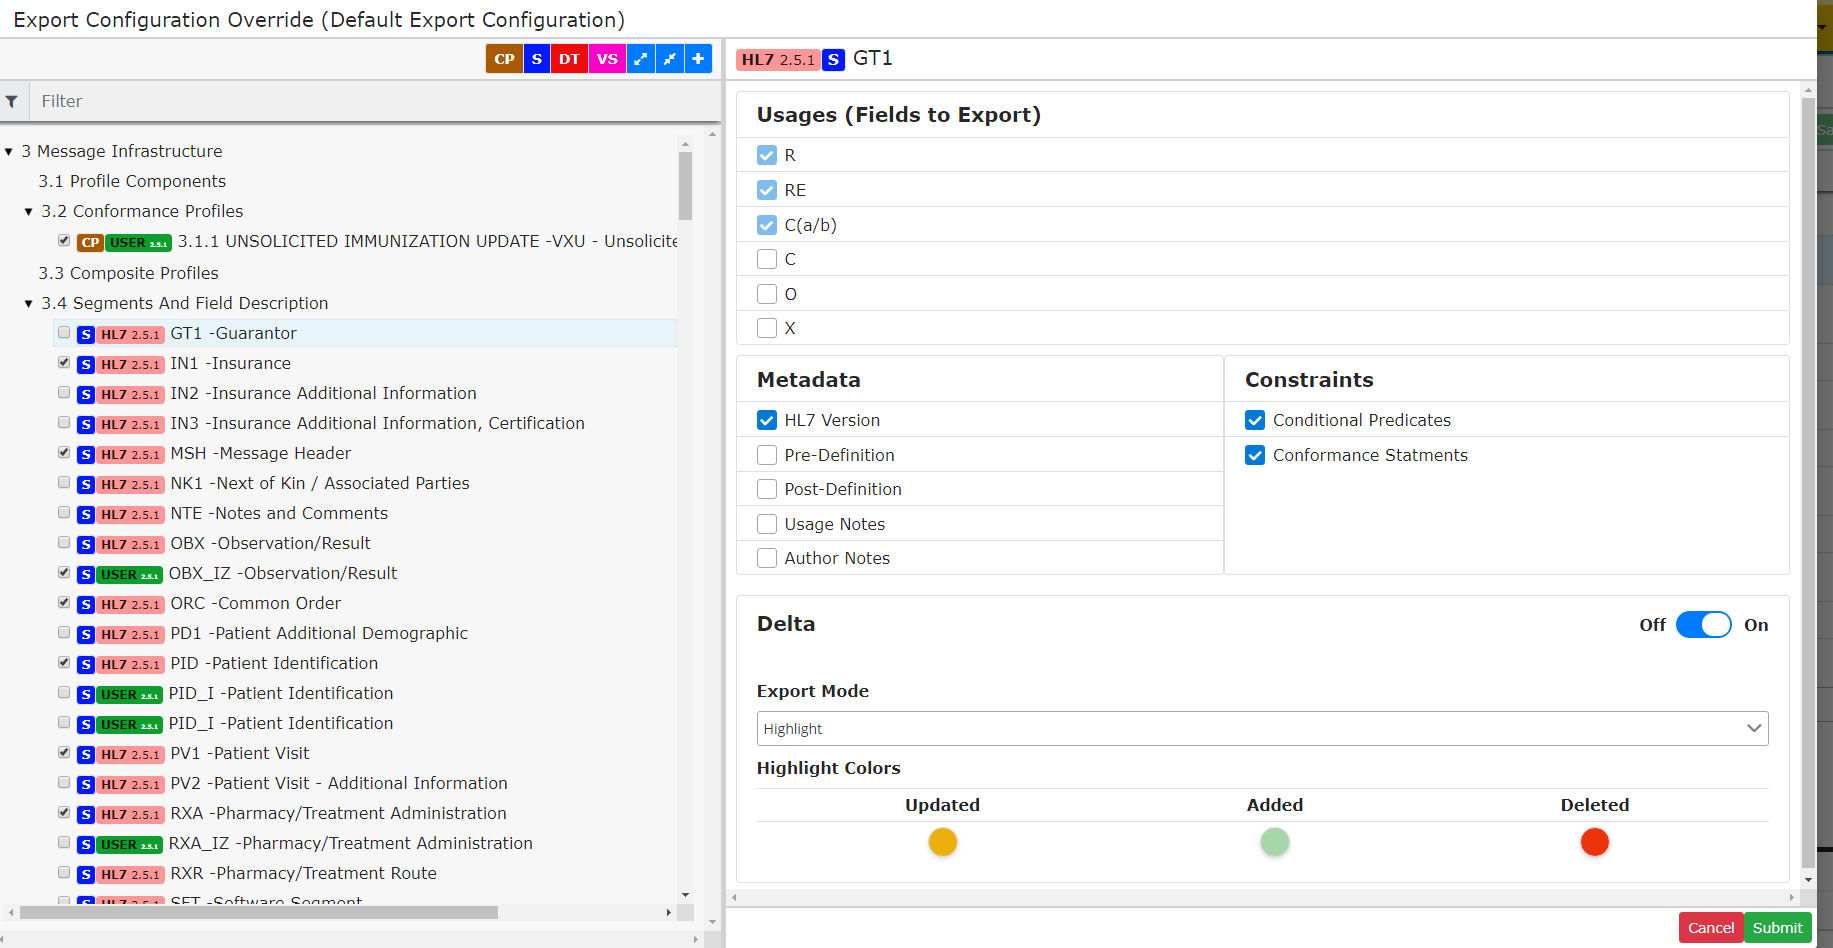Viewport: 1833px width, 948px height.
Task: Click the S badge on NTE row
Action: [86, 514]
